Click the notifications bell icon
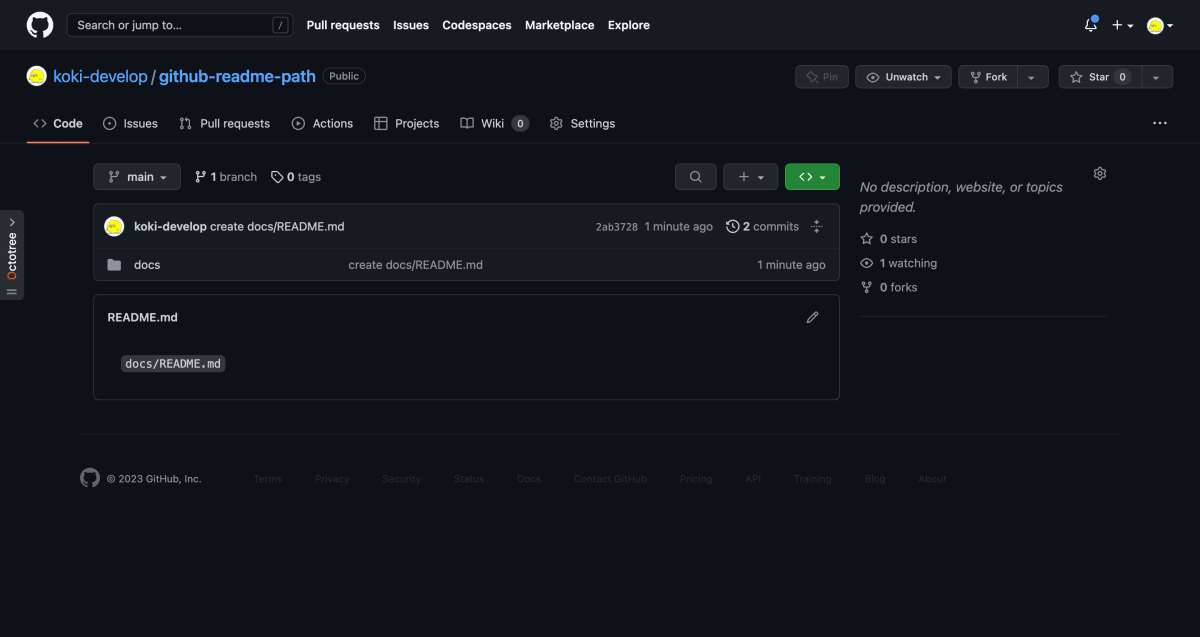 (1091, 25)
